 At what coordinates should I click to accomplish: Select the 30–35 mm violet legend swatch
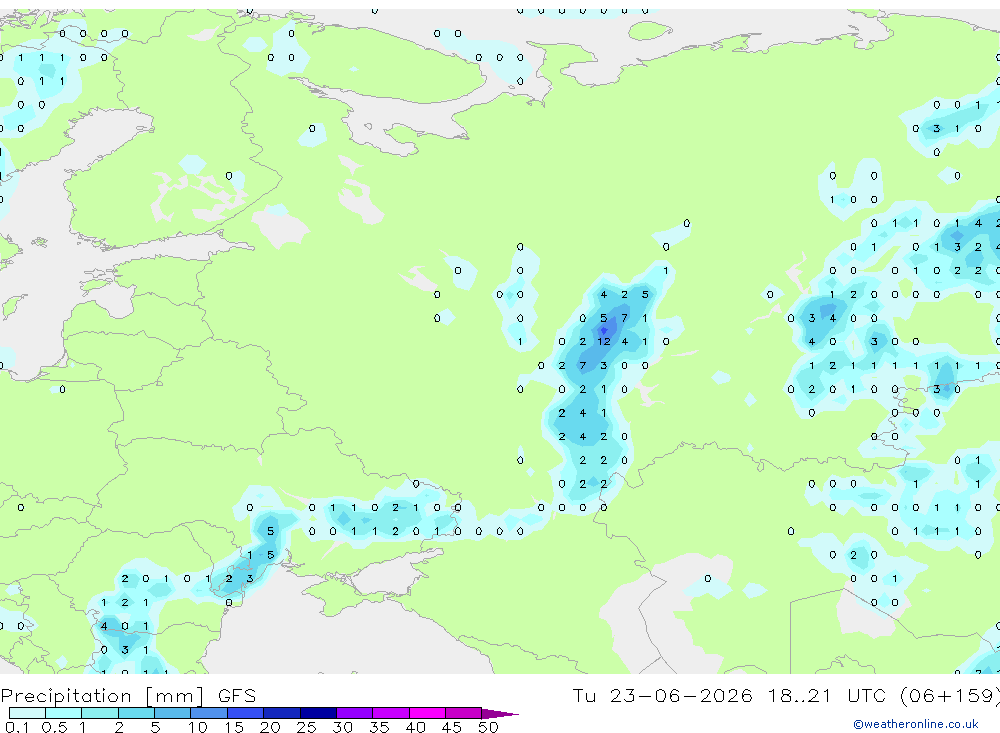[x=355, y=713]
